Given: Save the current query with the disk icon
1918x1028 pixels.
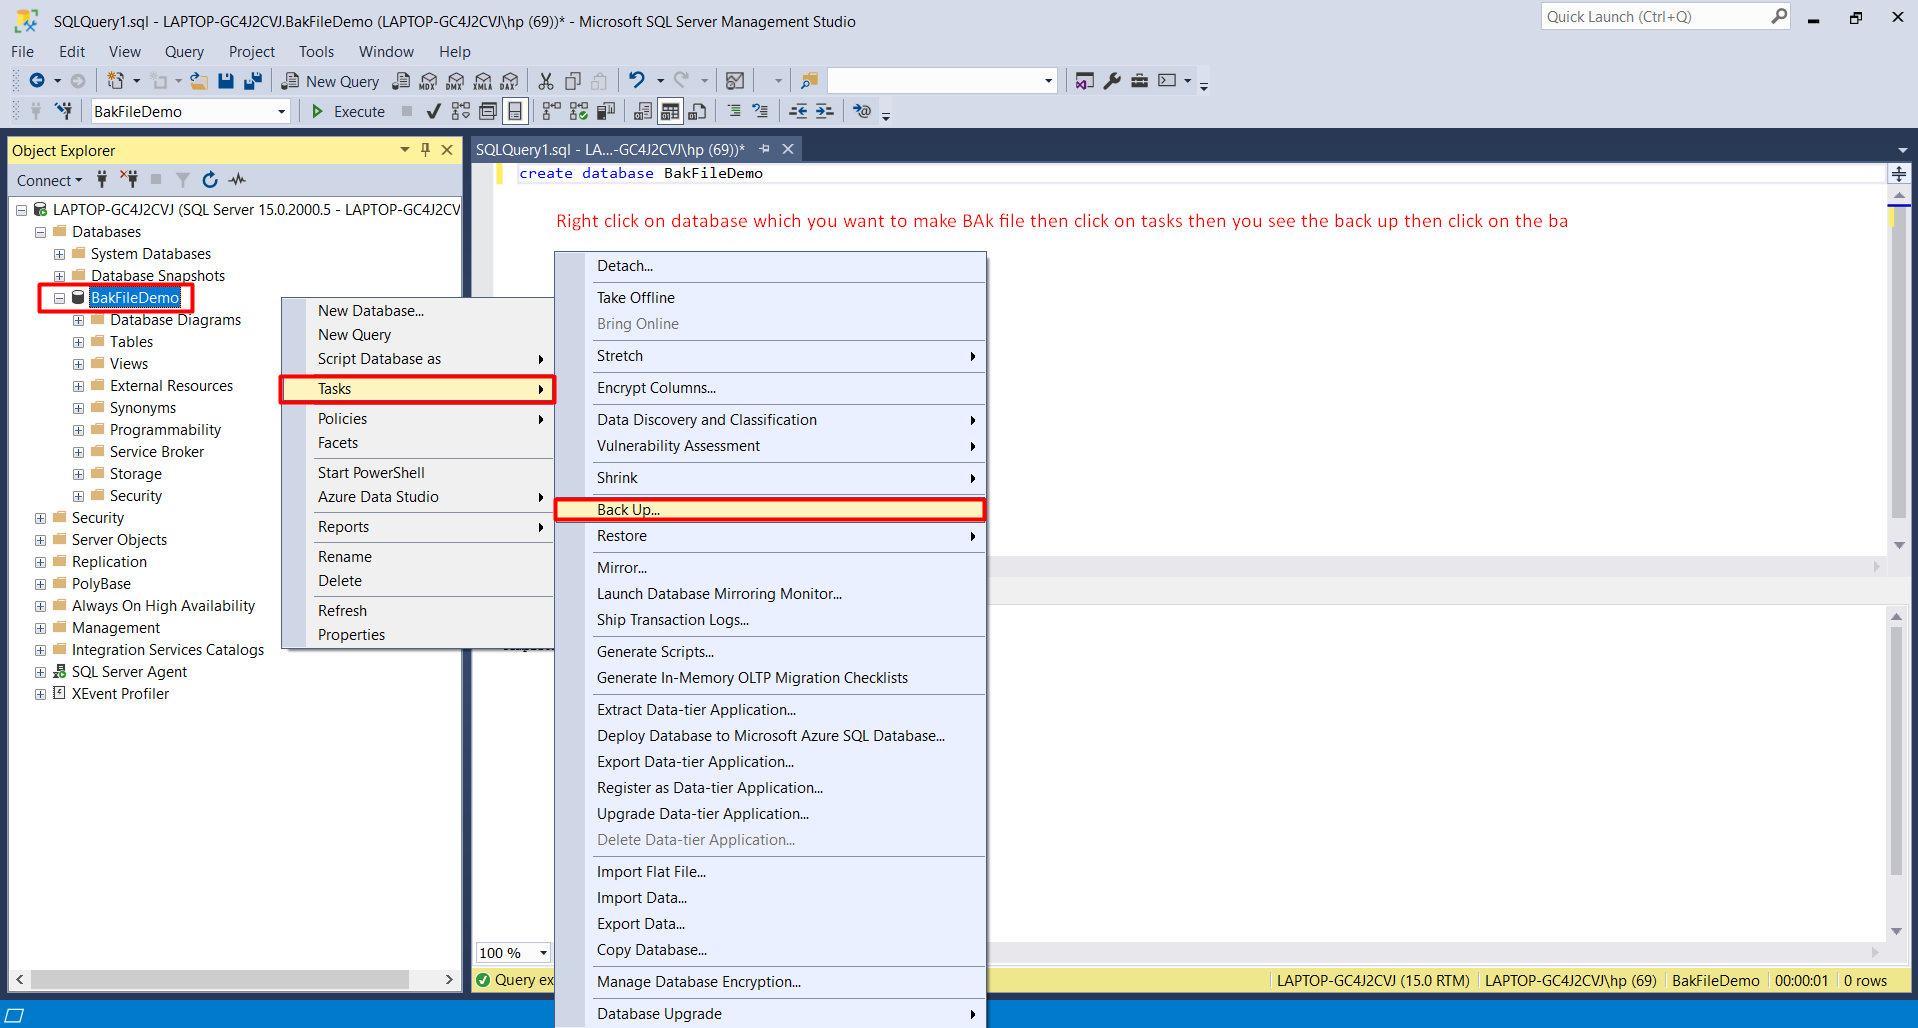Looking at the screenshot, I should coord(226,81).
